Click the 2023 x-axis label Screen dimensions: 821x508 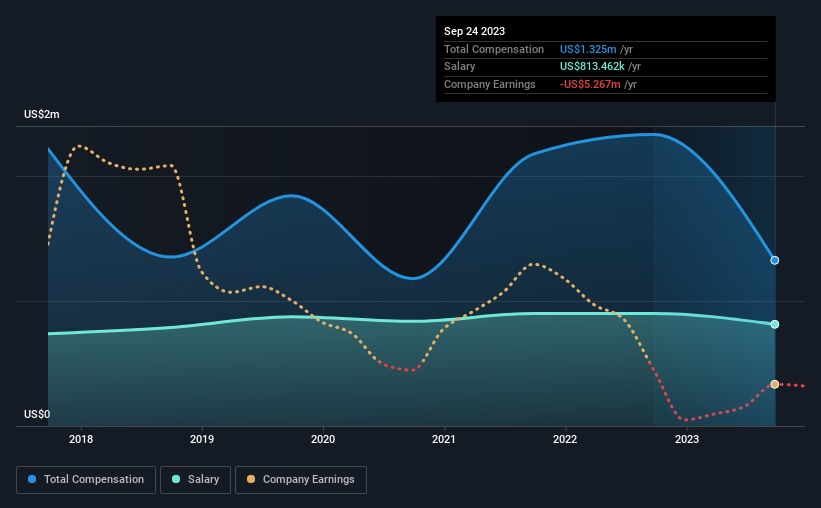[686, 439]
